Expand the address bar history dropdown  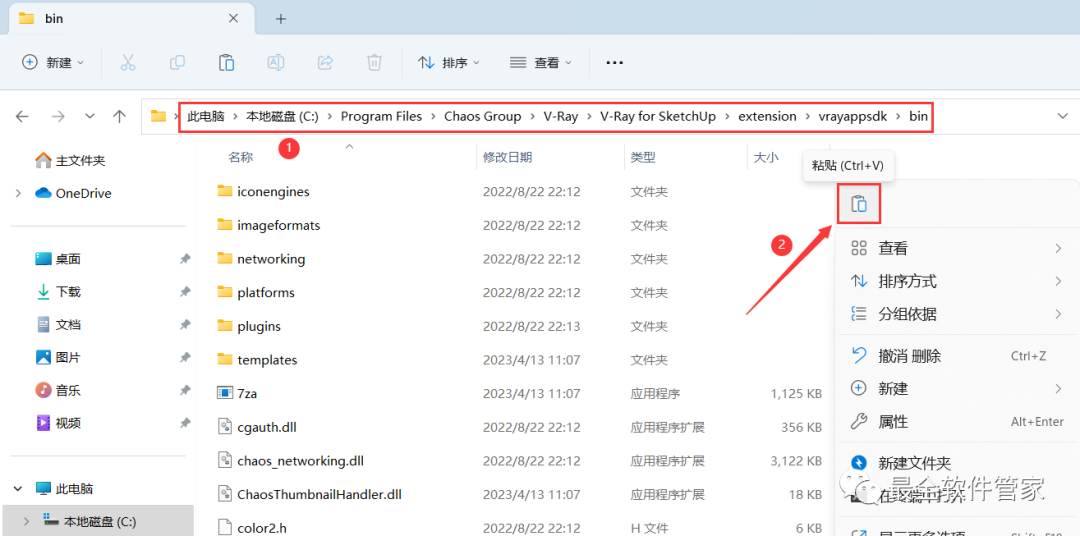(x=1062, y=116)
